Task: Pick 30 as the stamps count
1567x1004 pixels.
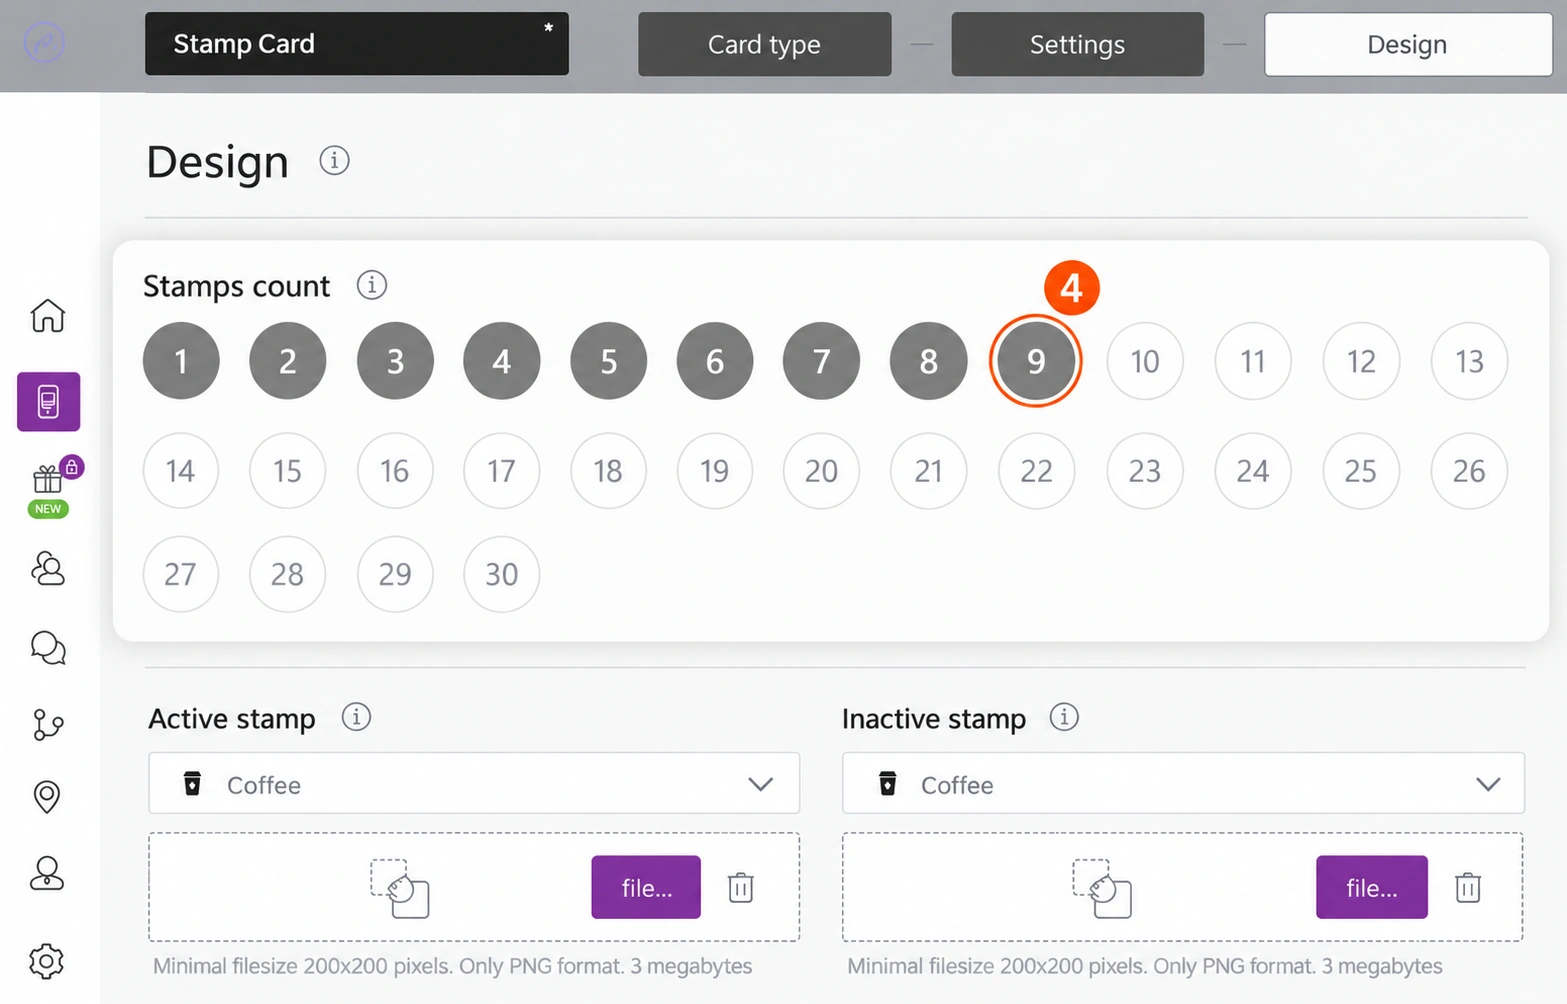Action: [x=502, y=574]
